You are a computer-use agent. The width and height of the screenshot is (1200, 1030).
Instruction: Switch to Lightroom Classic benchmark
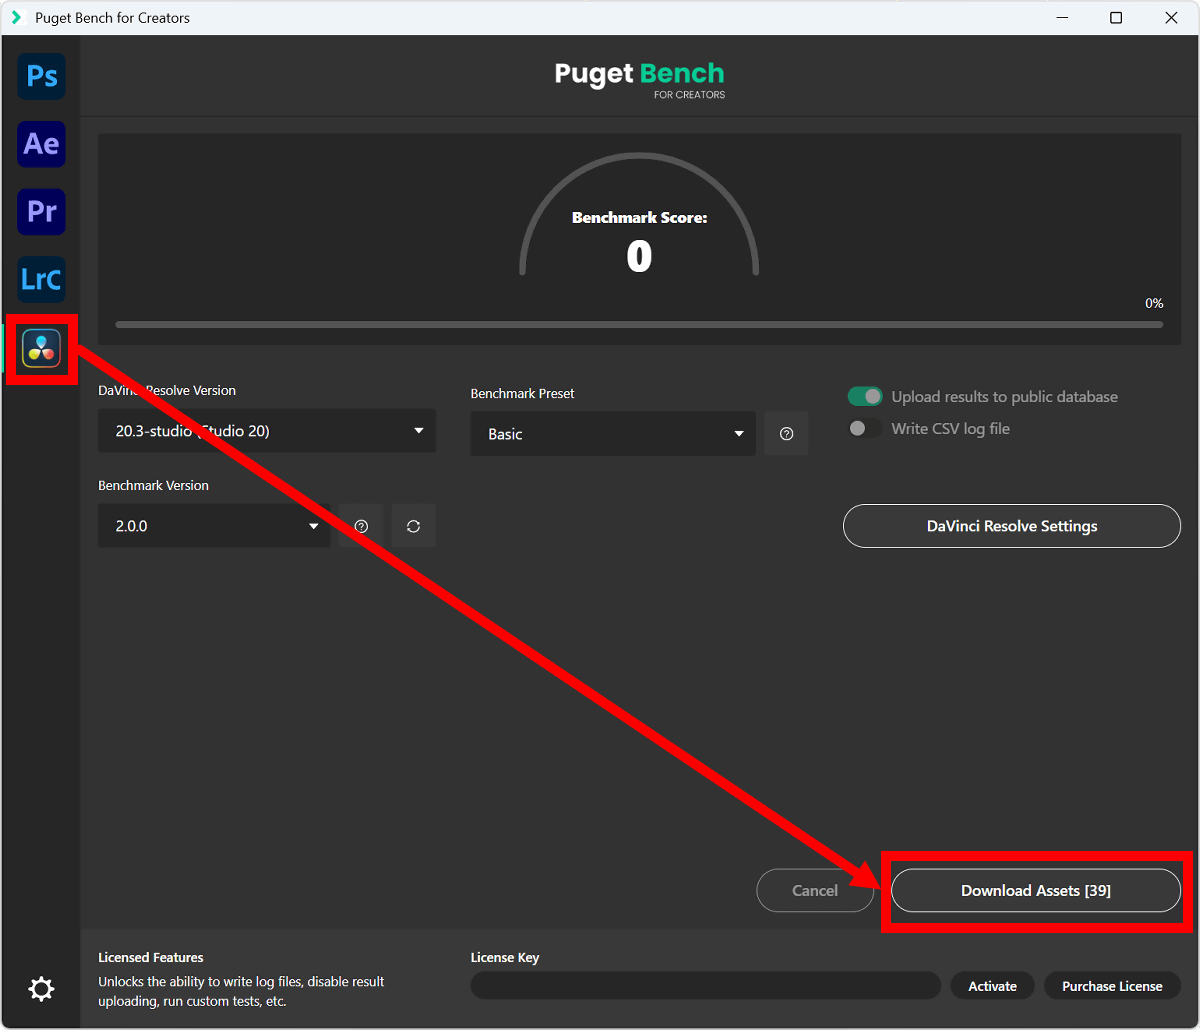point(41,279)
